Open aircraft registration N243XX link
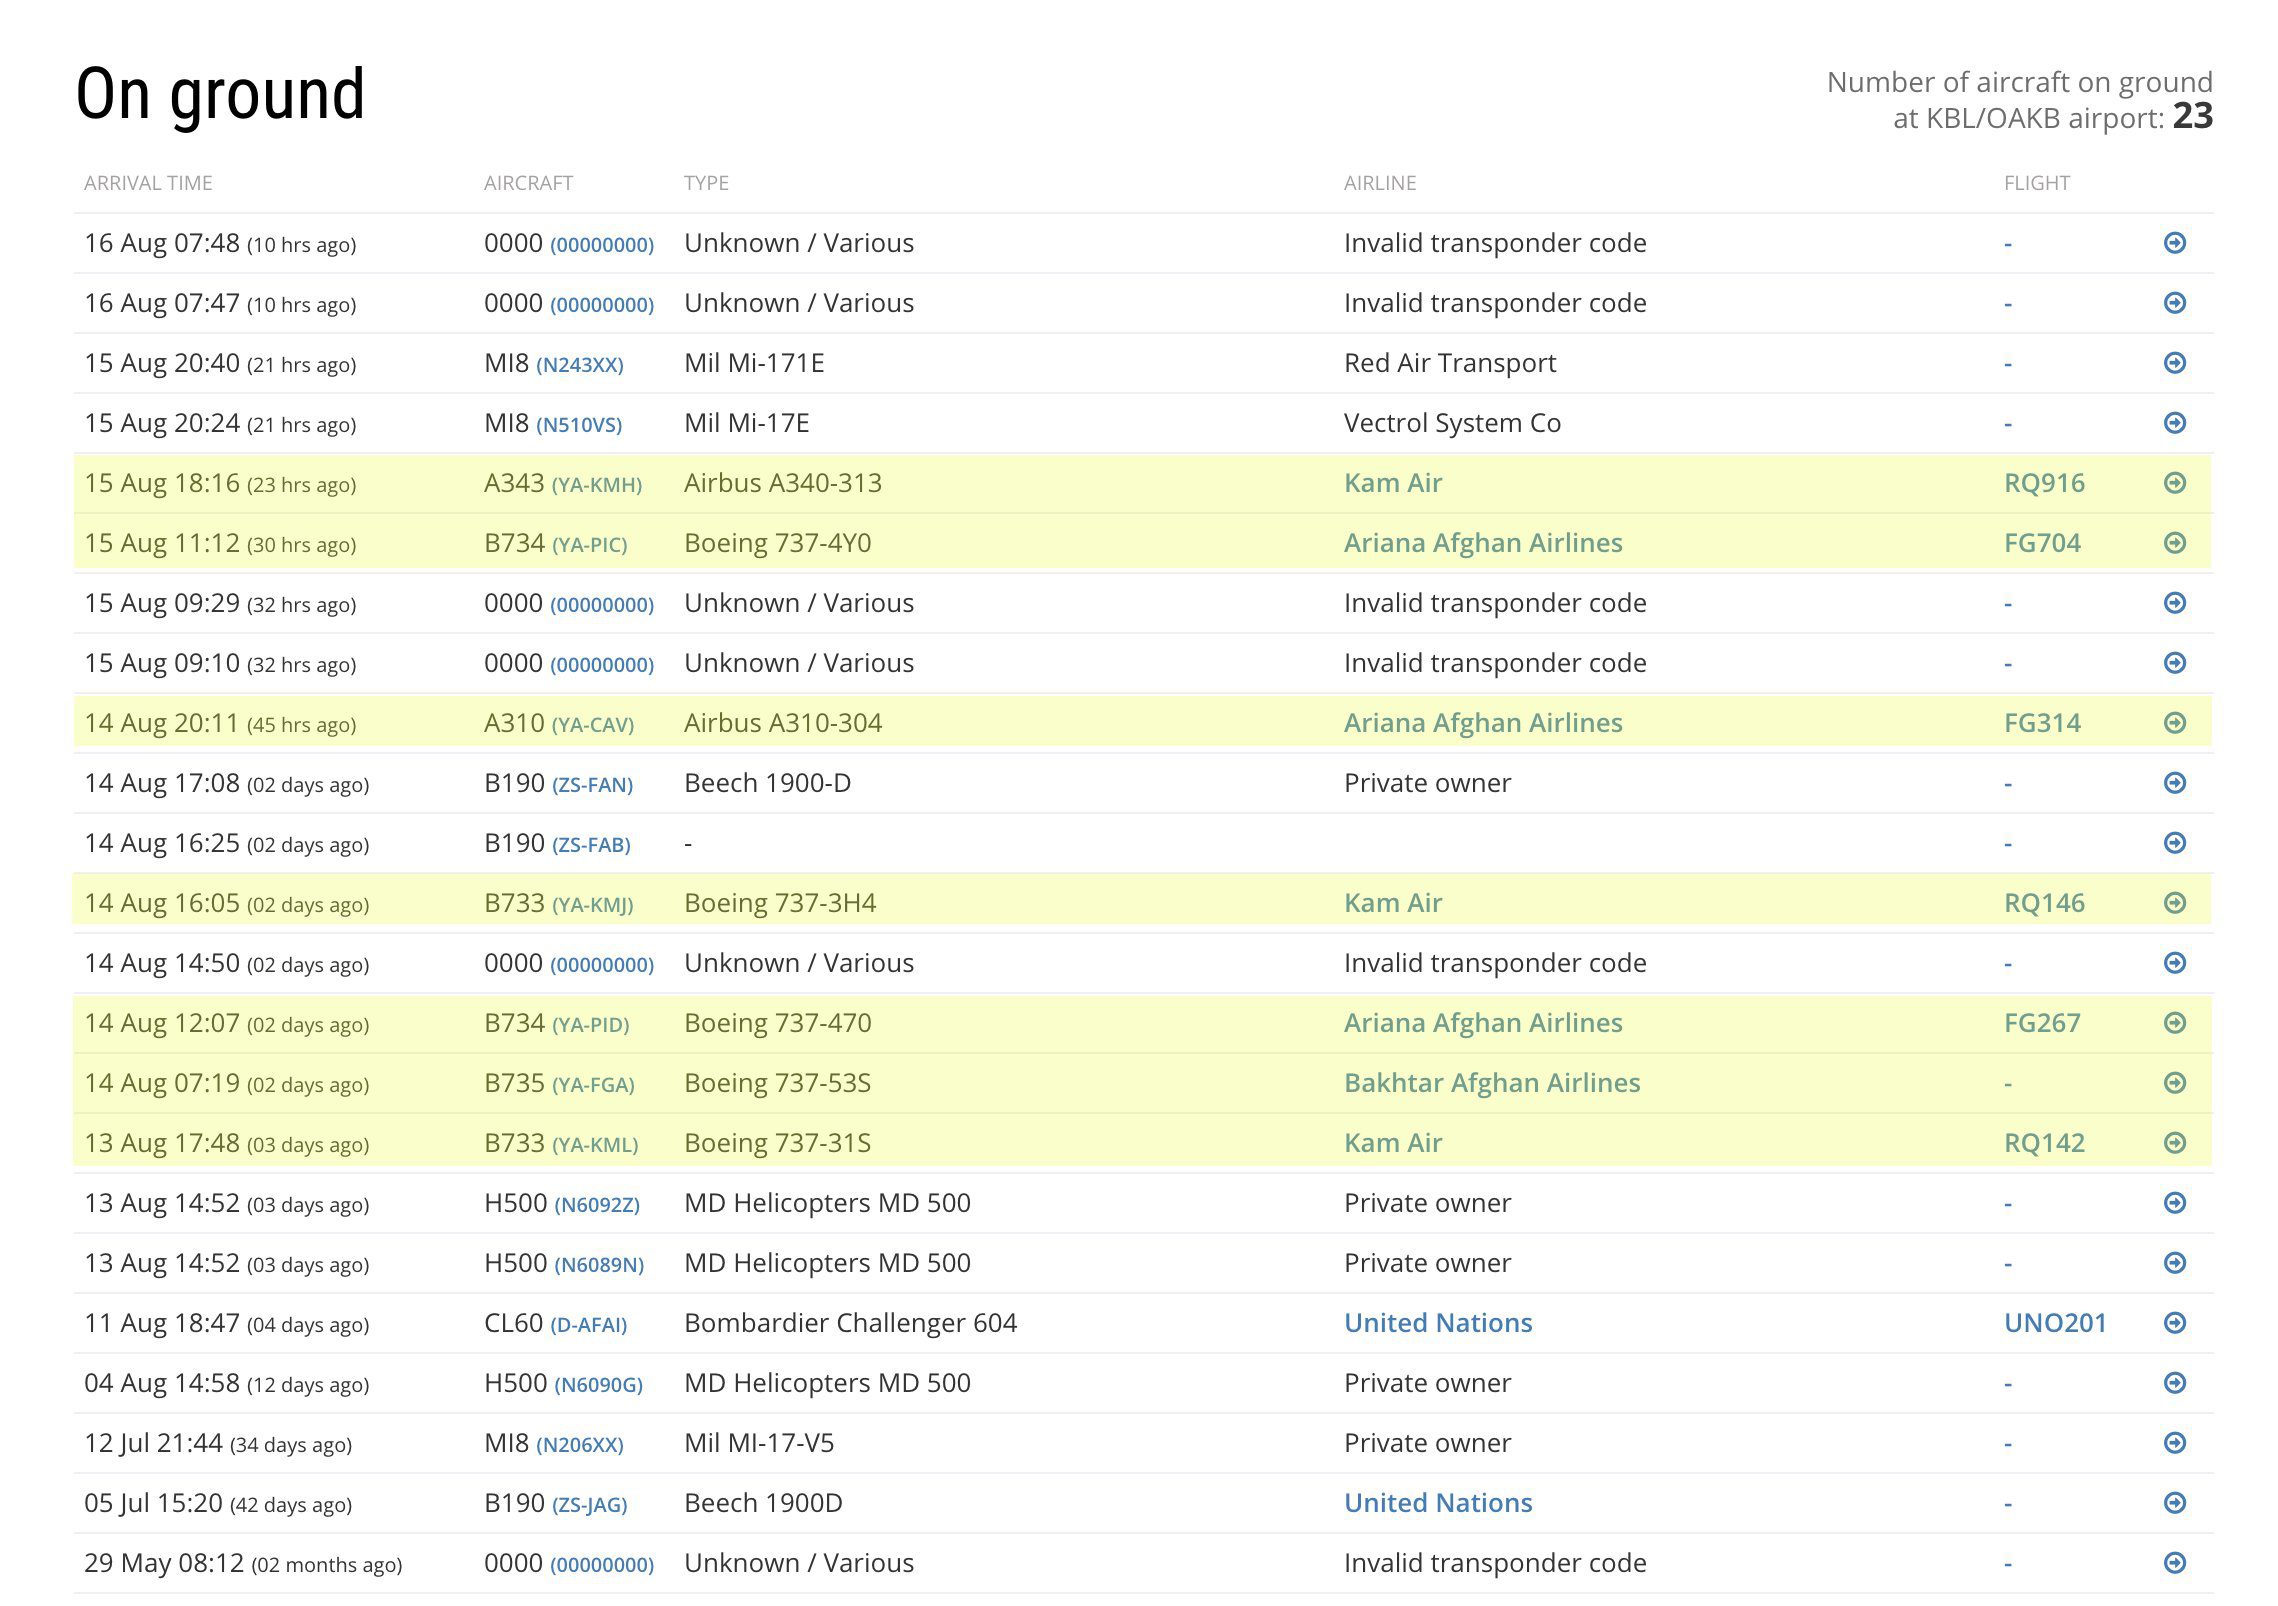Viewport: 2278px width, 1606px height. tap(579, 365)
